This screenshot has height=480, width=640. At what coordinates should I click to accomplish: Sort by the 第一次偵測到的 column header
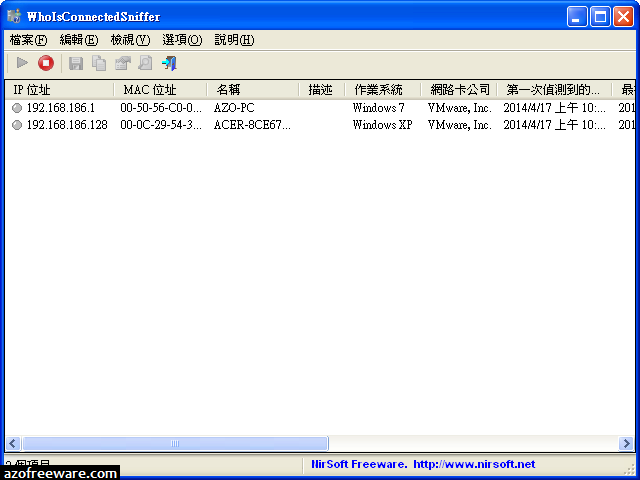[554, 90]
